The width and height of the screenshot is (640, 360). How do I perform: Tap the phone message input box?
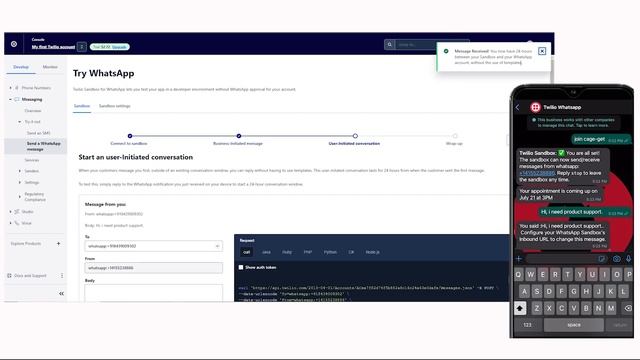point(567,258)
